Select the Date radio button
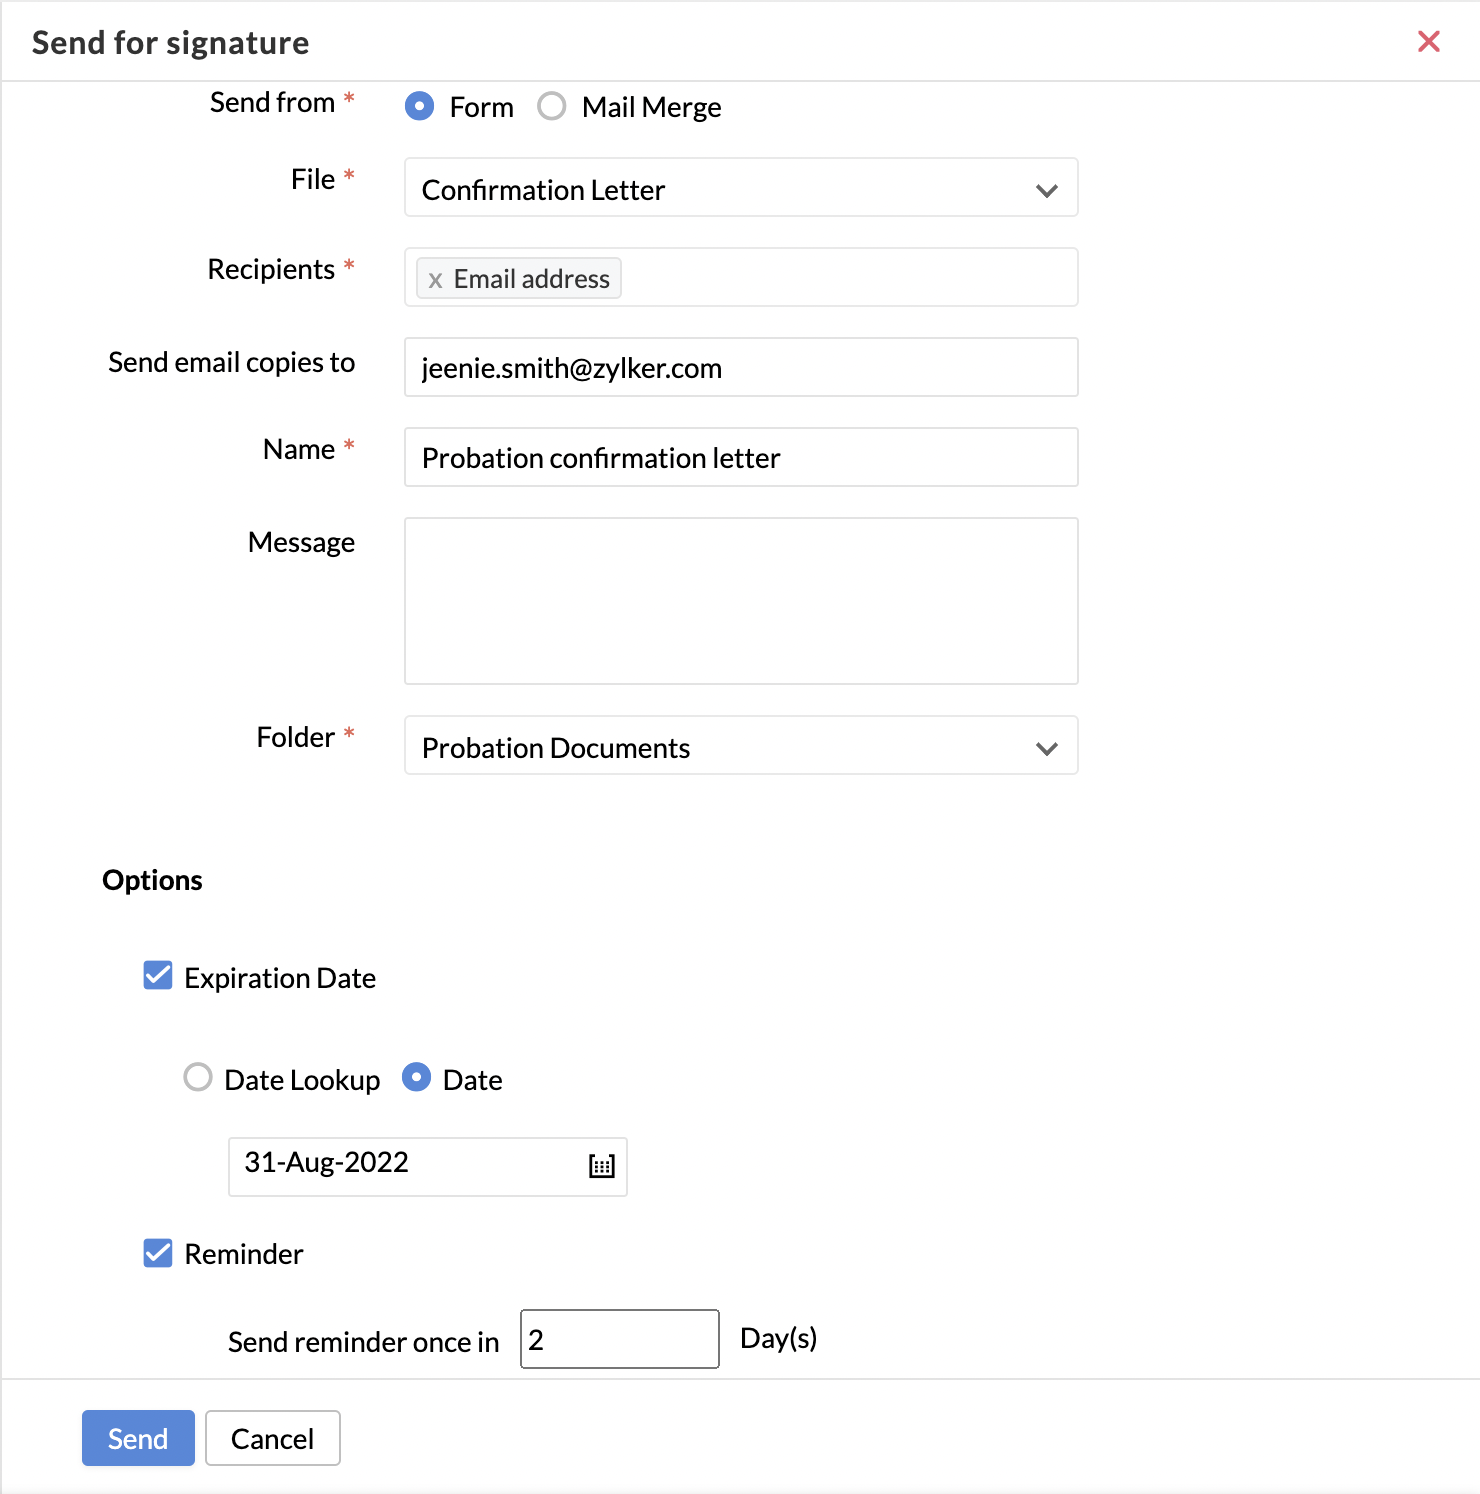The height and width of the screenshot is (1494, 1480). (416, 1077)
